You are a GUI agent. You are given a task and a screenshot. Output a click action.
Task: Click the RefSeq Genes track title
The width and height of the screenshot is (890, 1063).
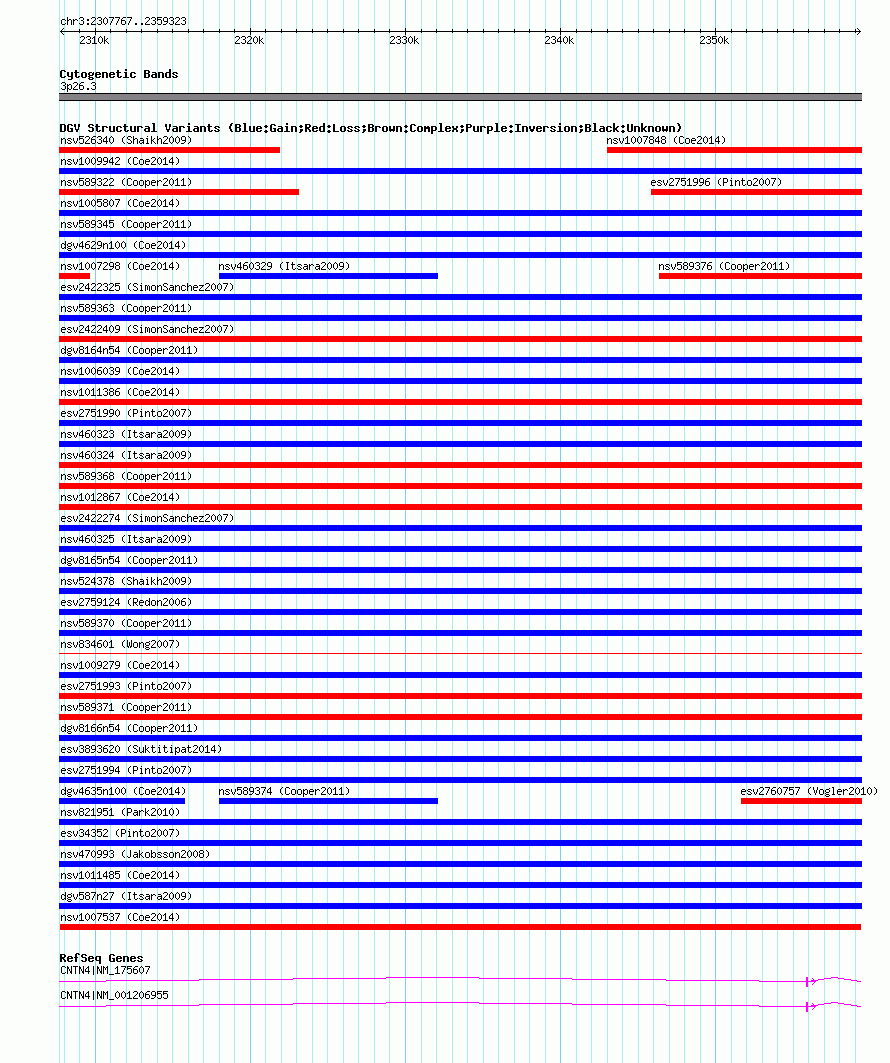[101, 958]
